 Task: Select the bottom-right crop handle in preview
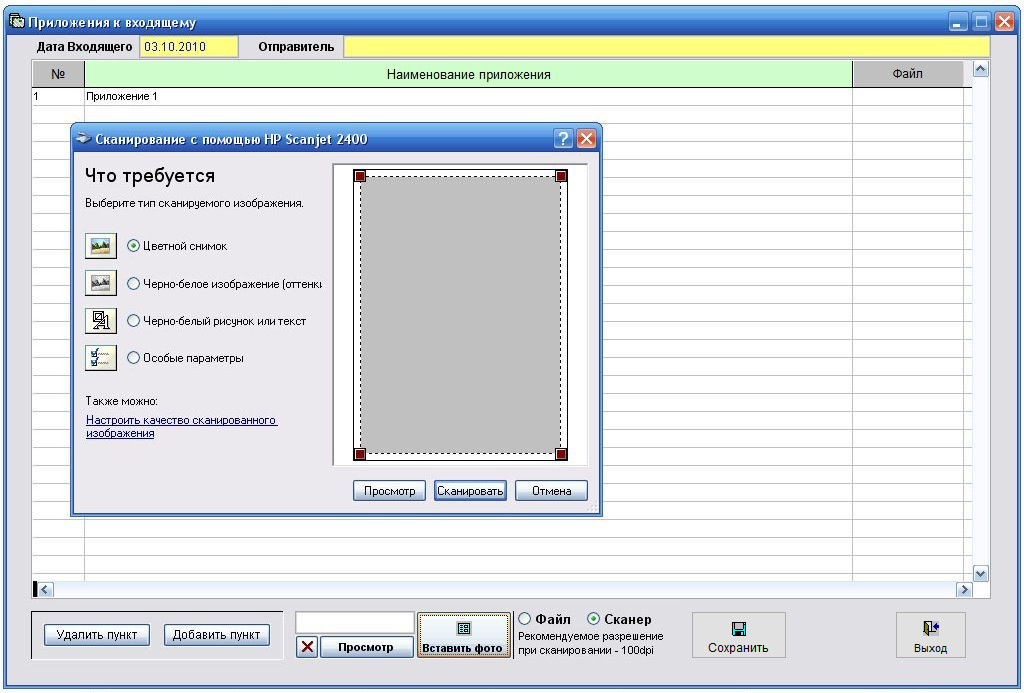coord(561,454)
